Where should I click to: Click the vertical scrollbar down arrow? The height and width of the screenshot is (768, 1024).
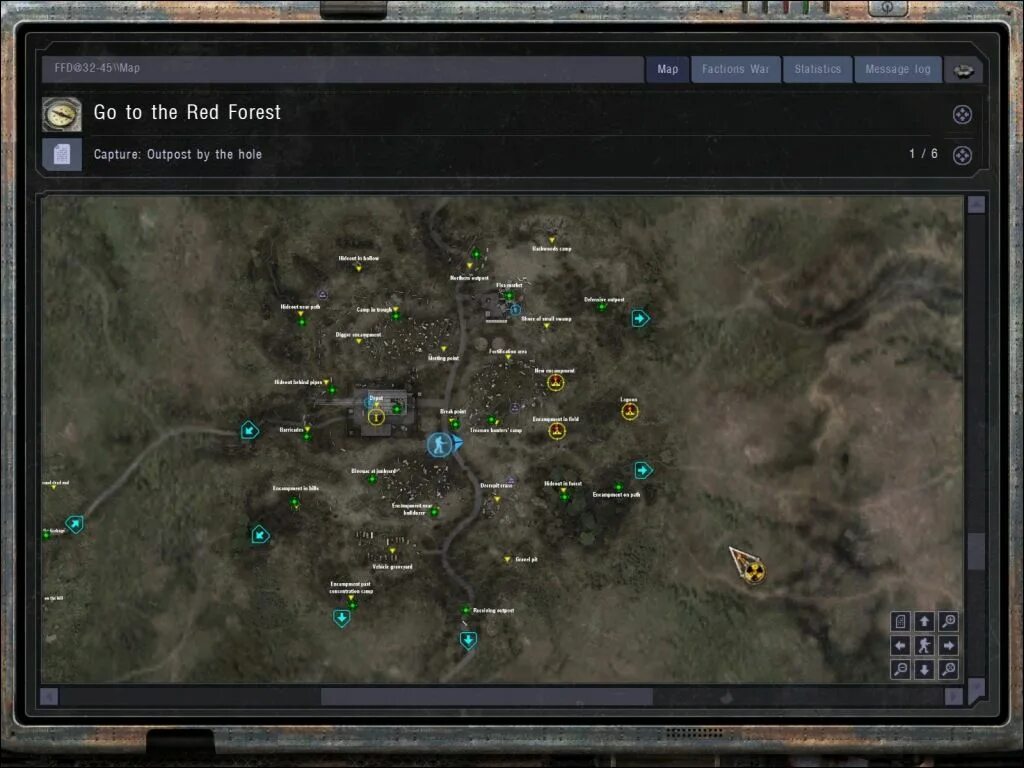coord(976,691)
